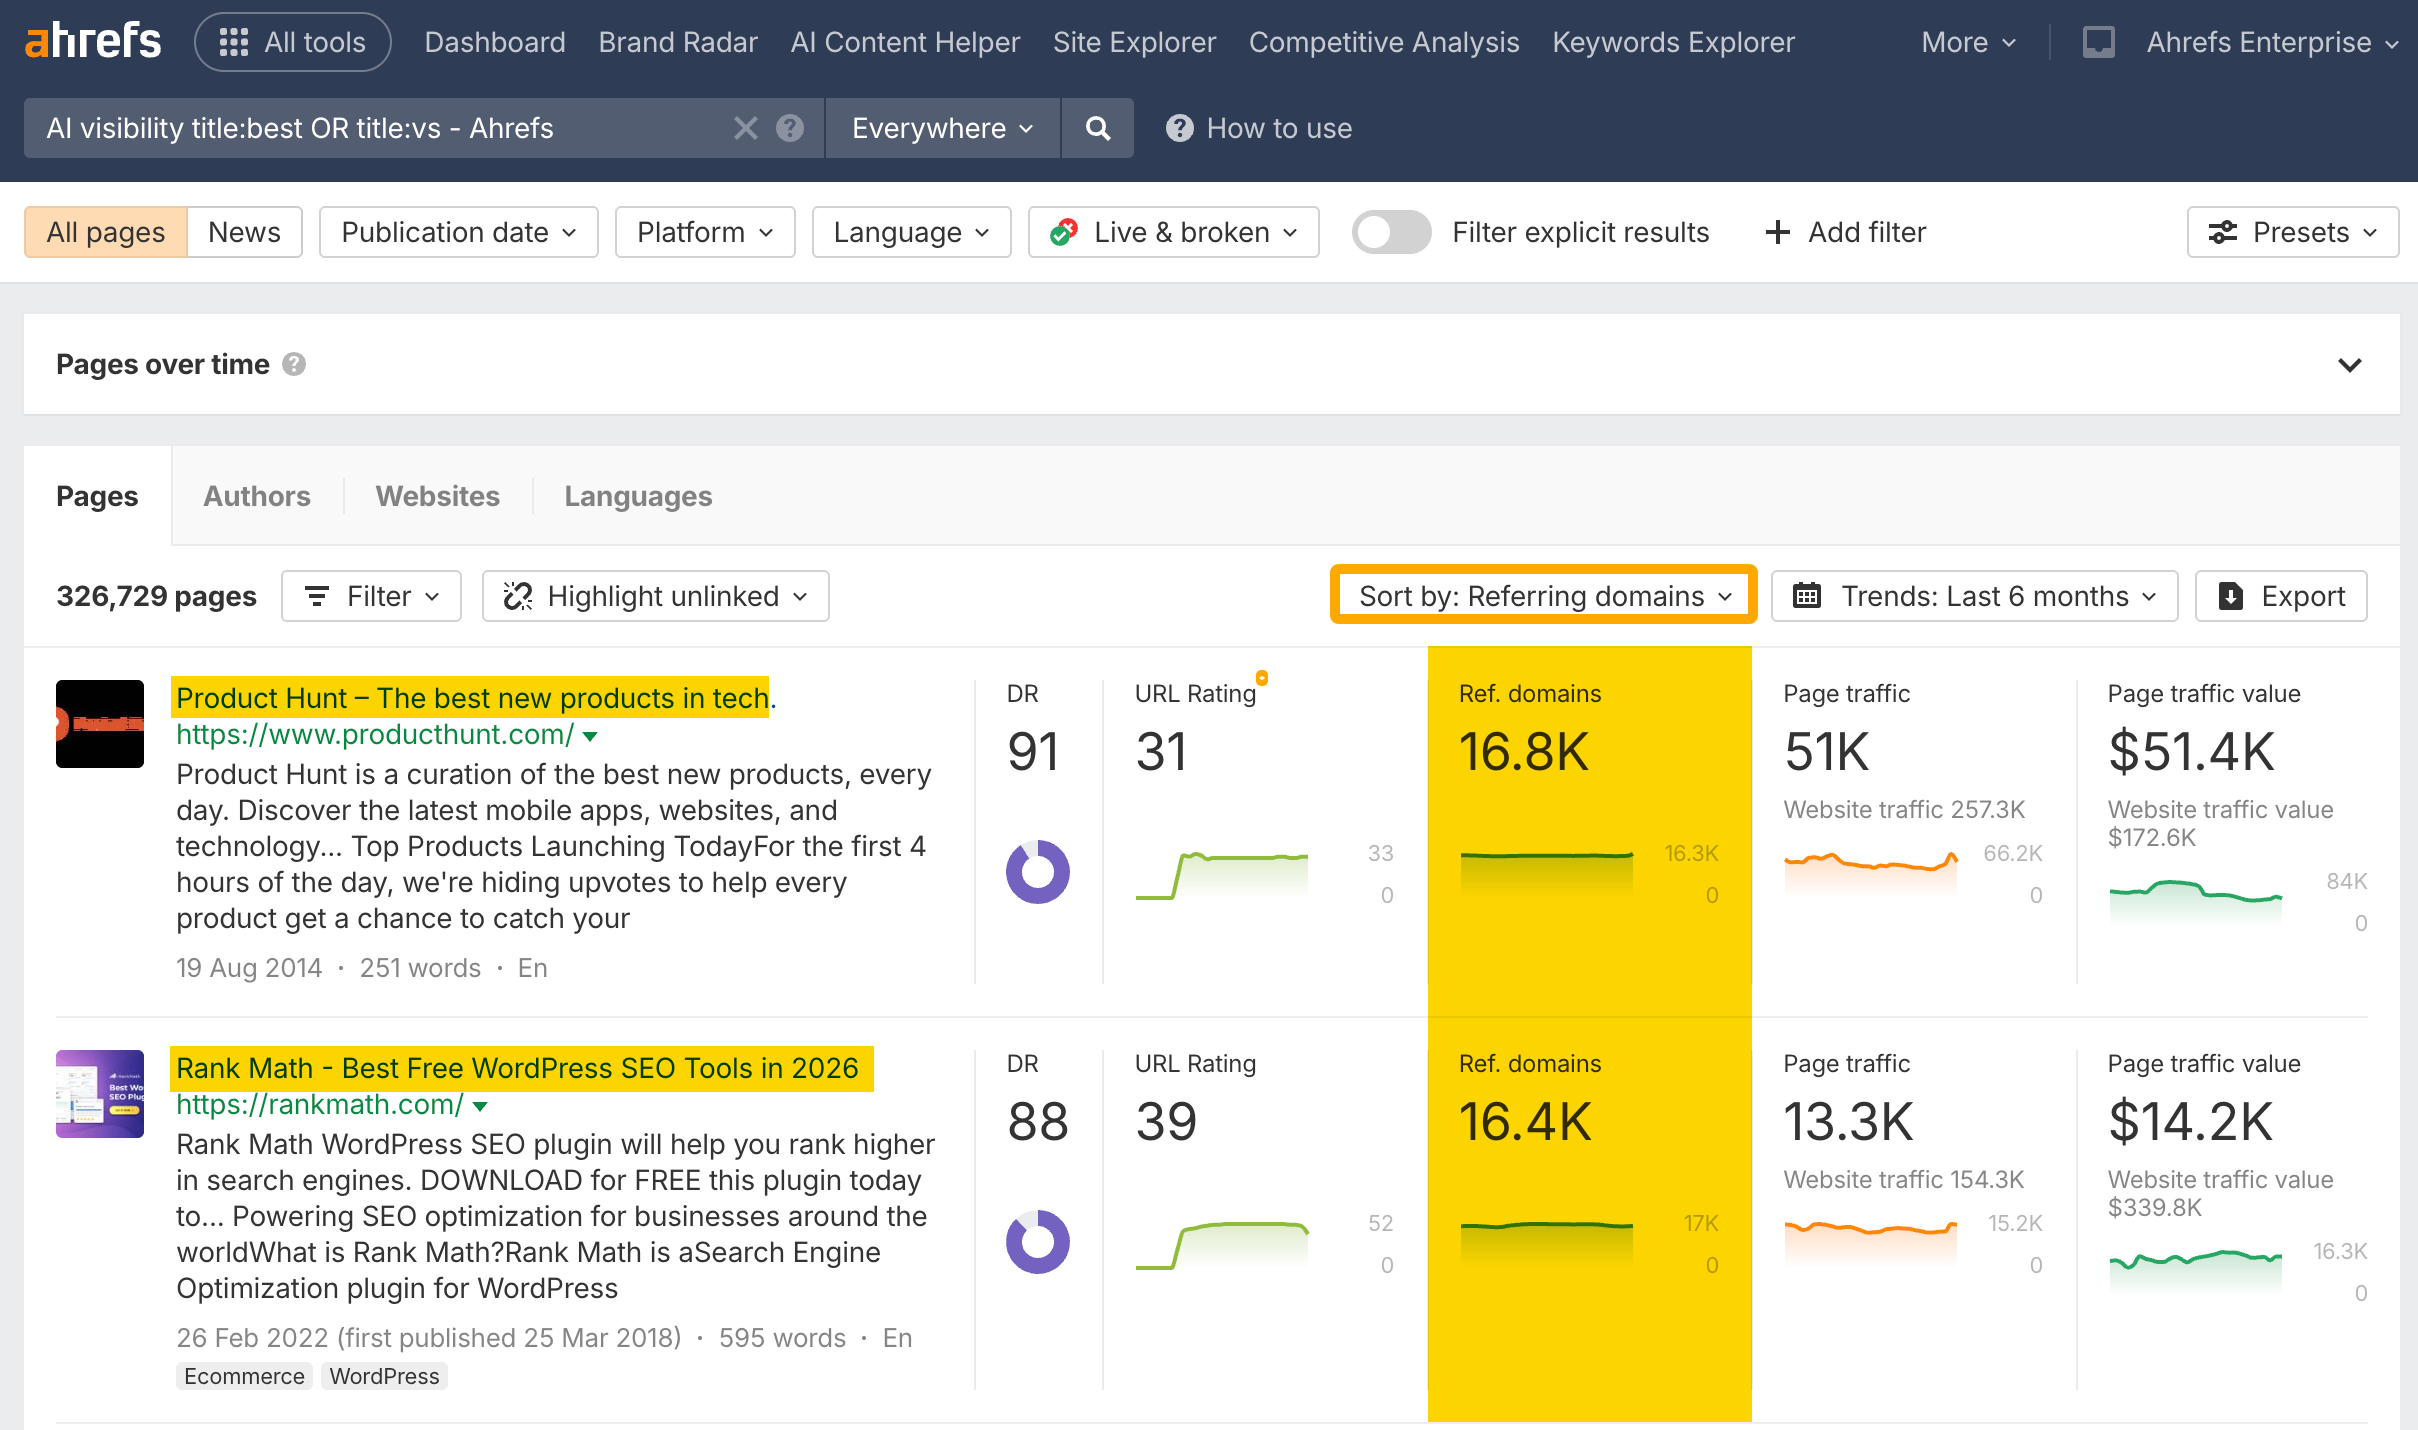2418x1430 pixels.
Task: Click the Product Hunt 16.8K ref. domains value
Action: (1524, 752)
